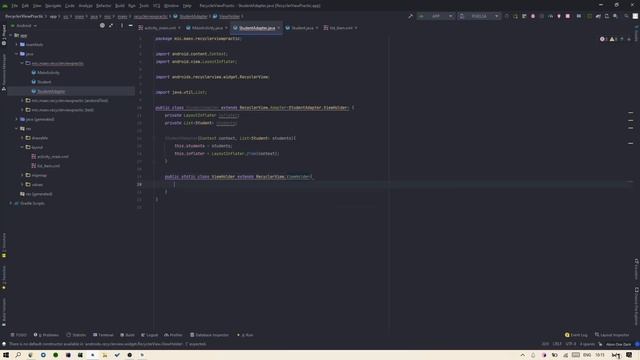Select MainActivity in the project tree
640x360 pixels.
[48, 73]
